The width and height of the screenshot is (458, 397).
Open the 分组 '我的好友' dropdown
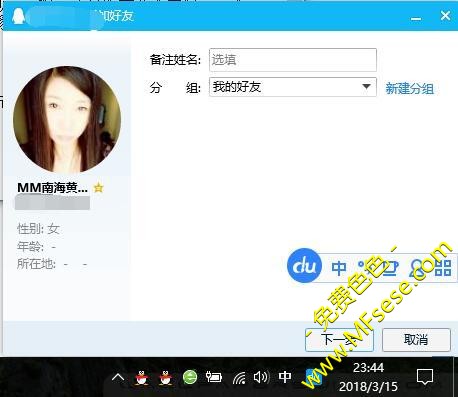(x=293, y=87)
